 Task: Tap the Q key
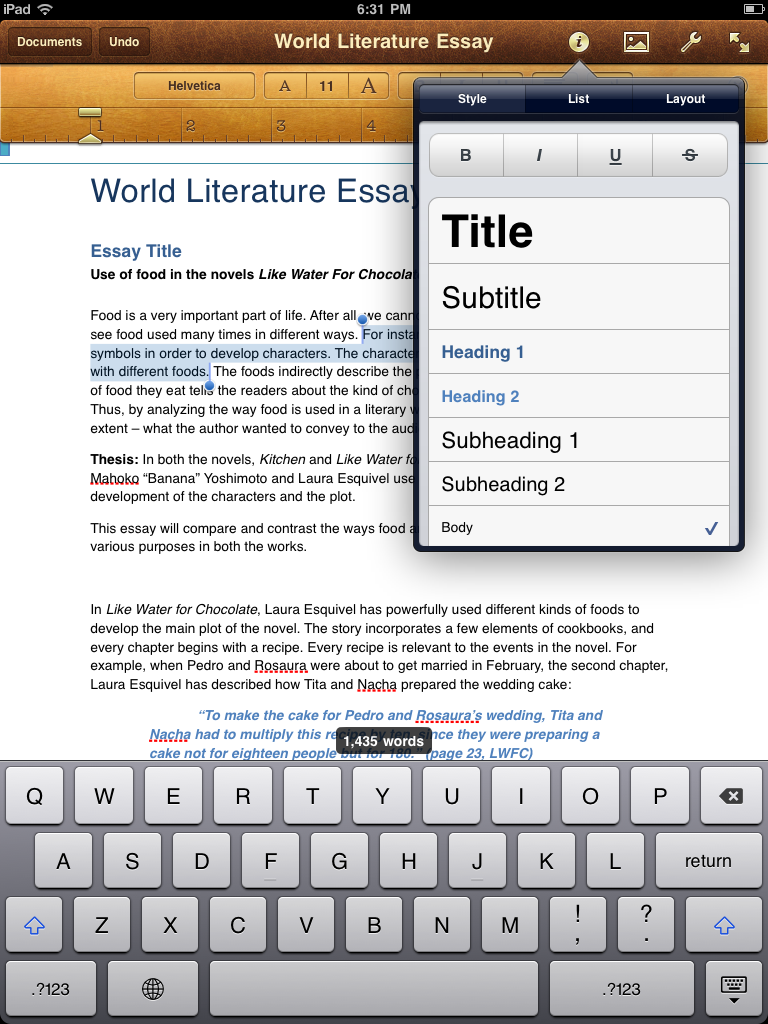(x=35, y=796)
